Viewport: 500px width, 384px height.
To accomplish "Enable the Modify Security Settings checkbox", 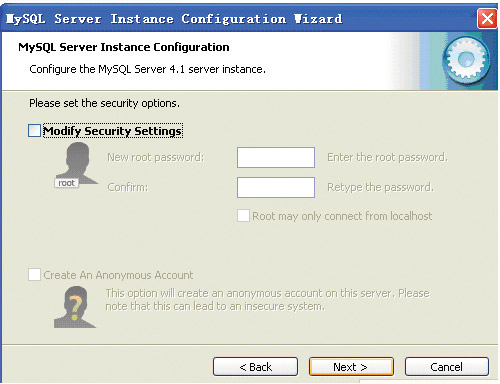I will click(x=34, y=131).
